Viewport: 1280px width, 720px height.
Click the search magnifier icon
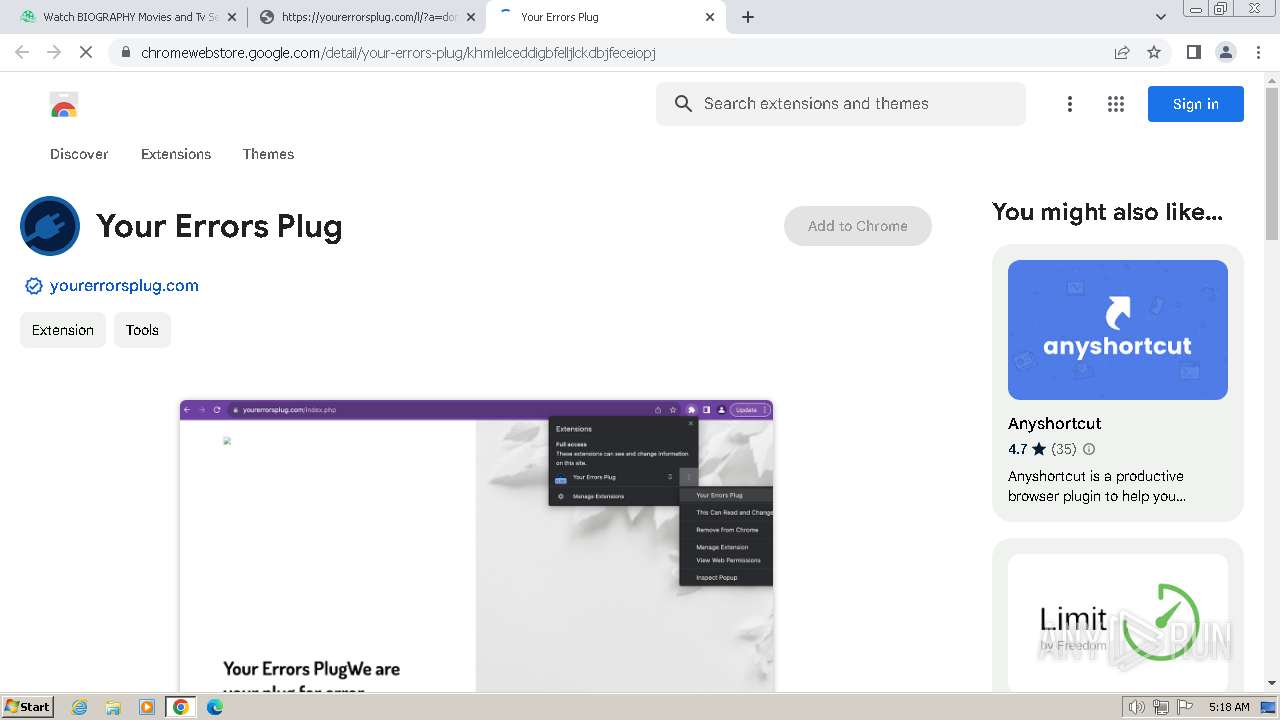coord(683,104)
